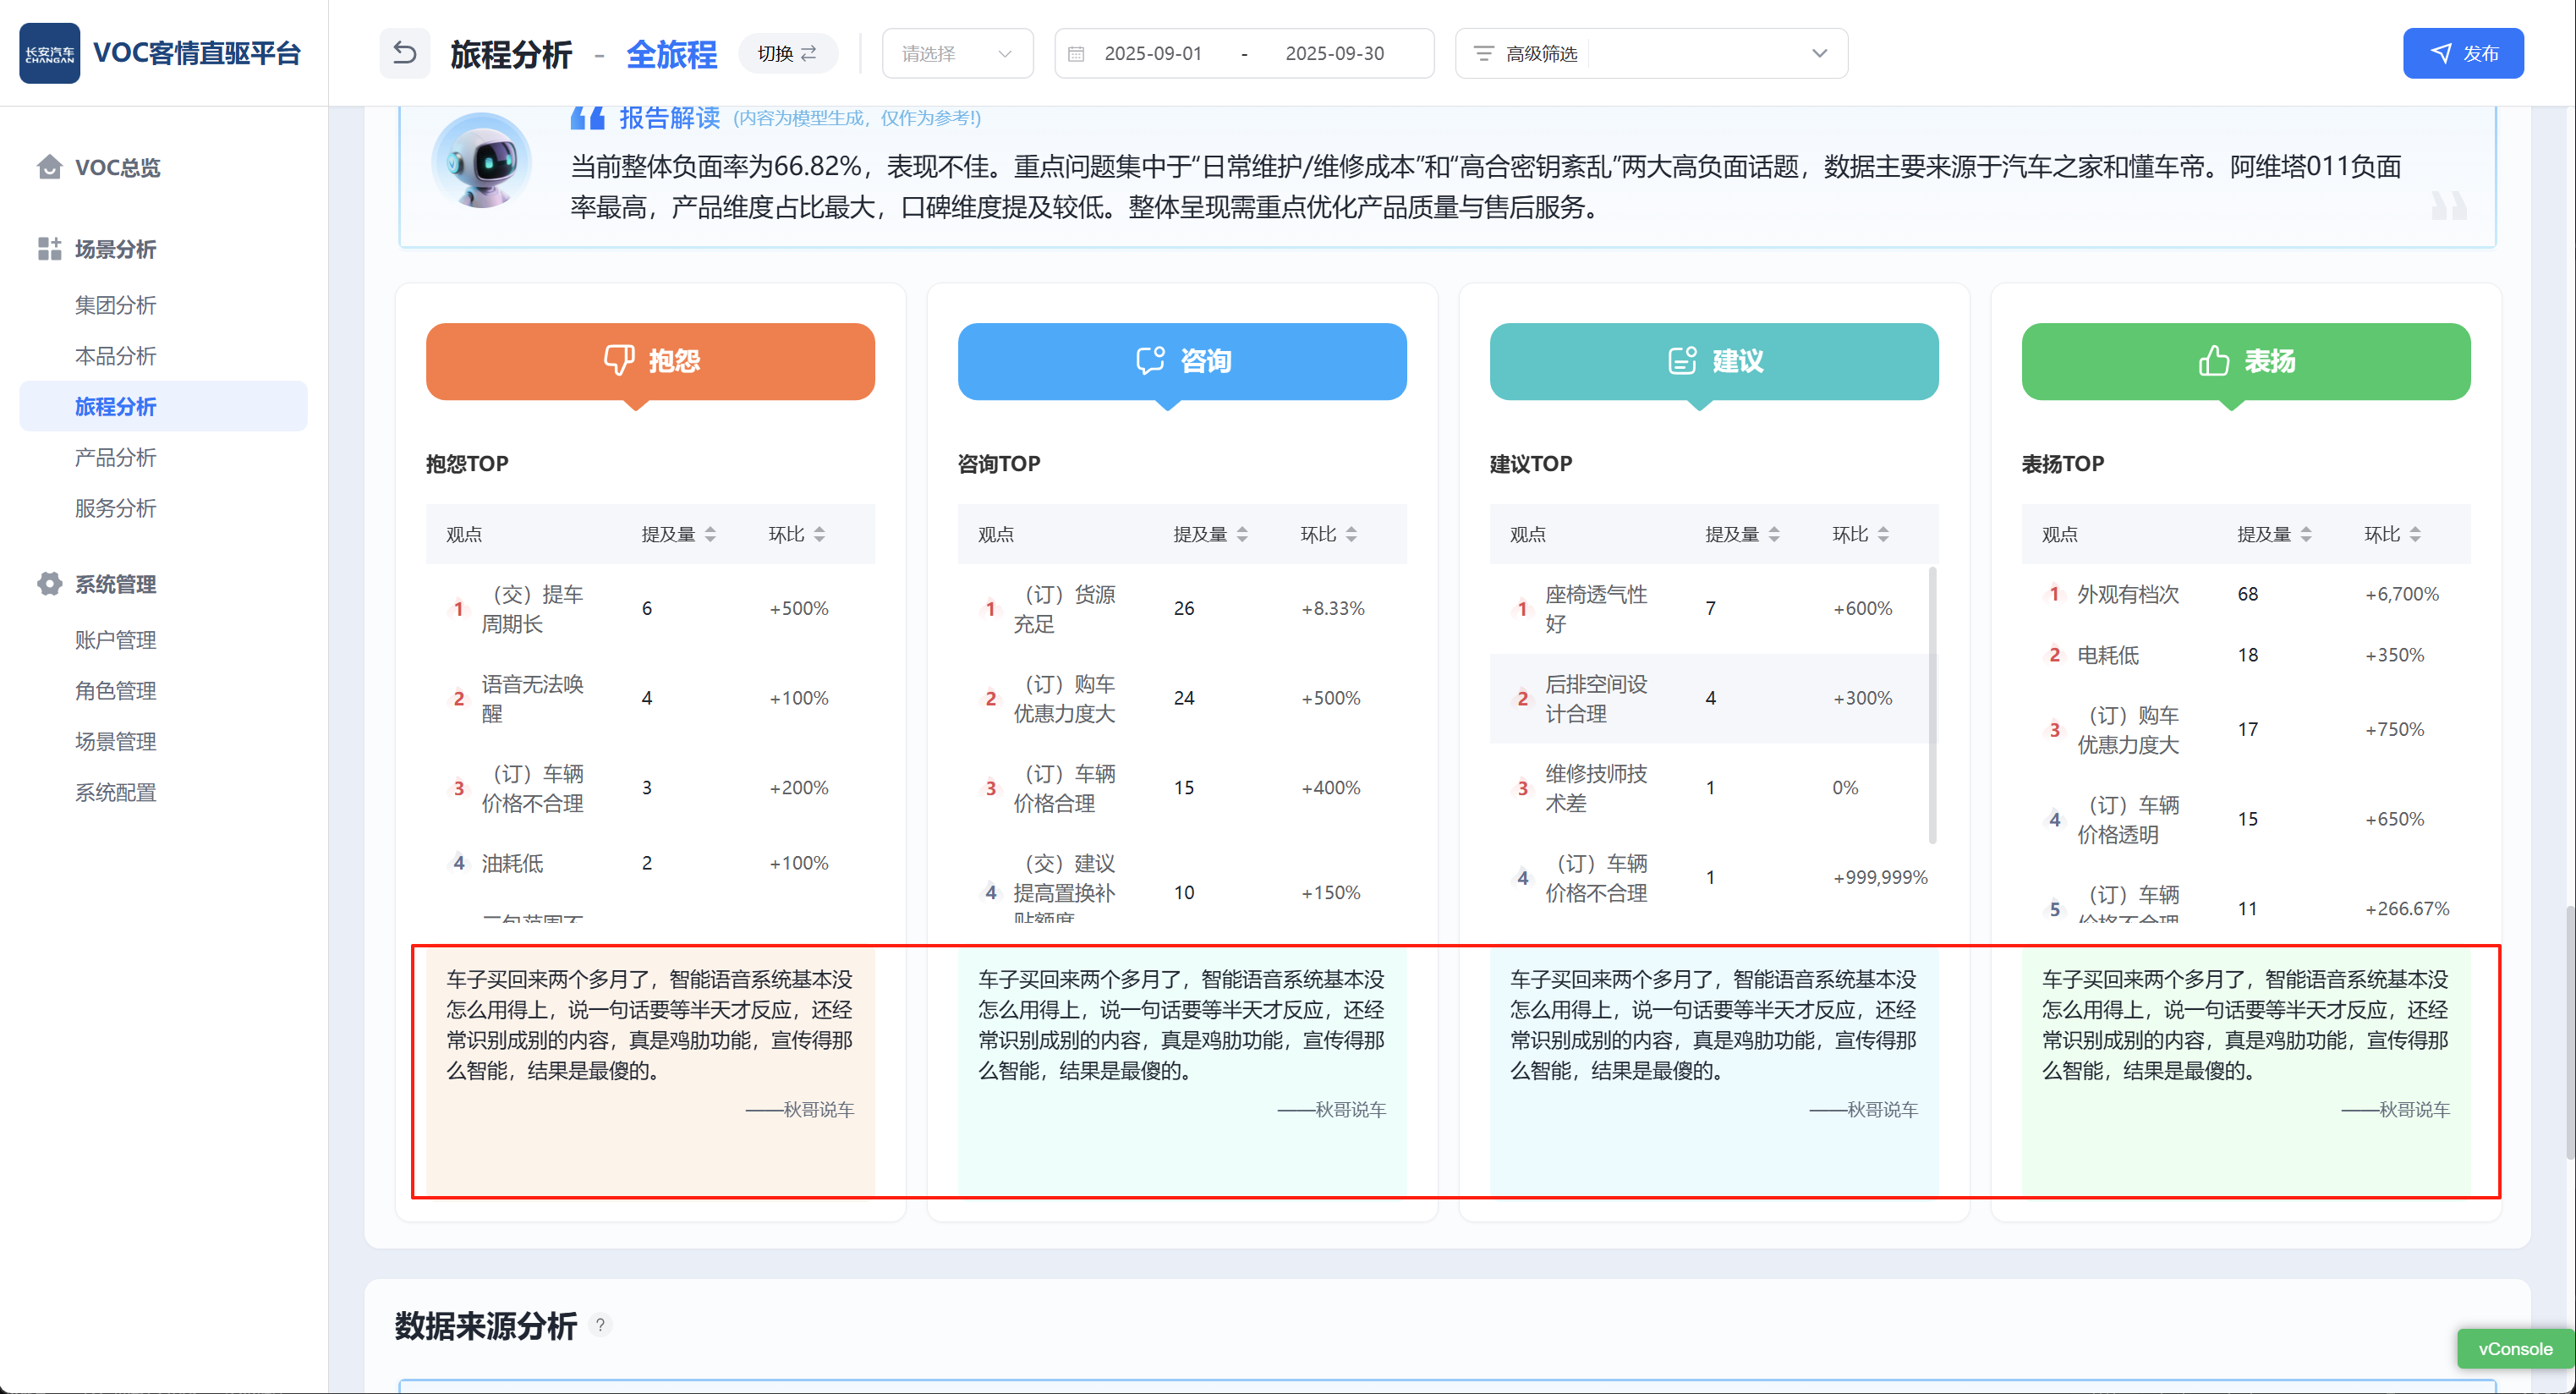This screenshot has height=1394, width=2576.
Task: Click the VOC总览 home icon
Action: coord(49,167)
